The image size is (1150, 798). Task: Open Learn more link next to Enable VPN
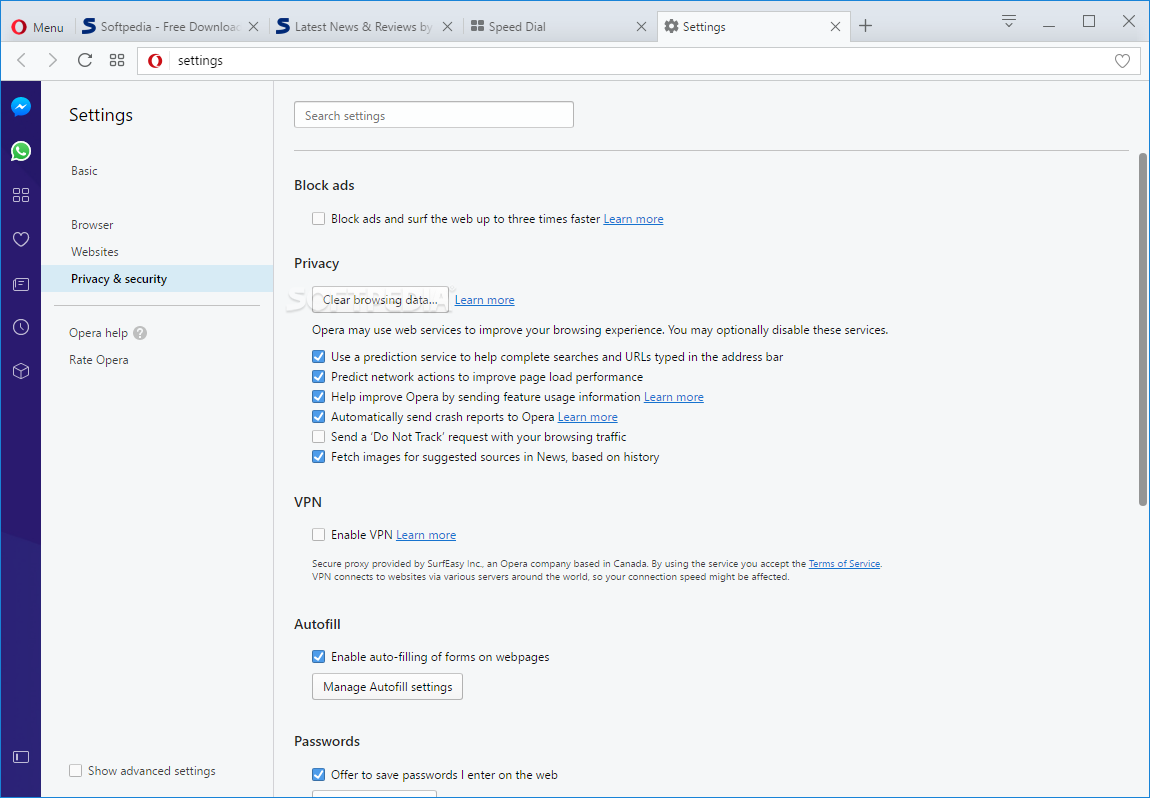(426, 535)
